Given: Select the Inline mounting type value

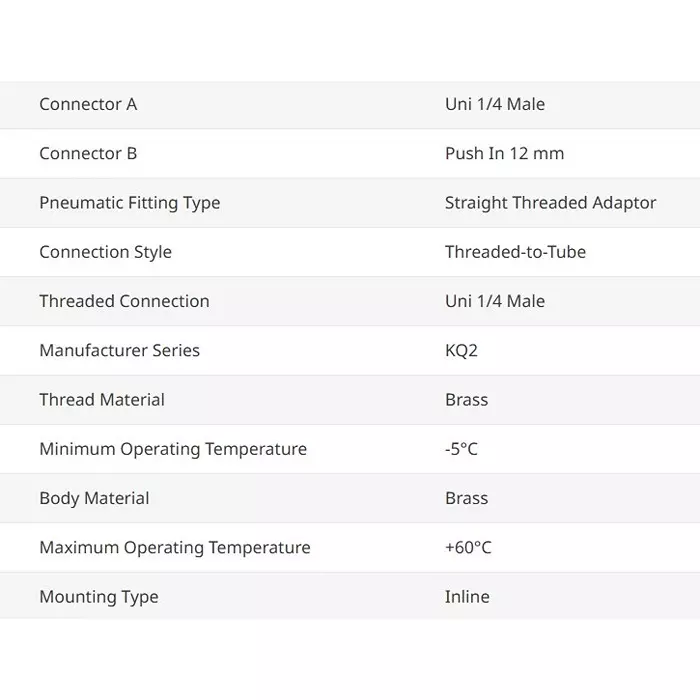Looking at the screenshot, I should pyautogui.click(x=467, y=597).
